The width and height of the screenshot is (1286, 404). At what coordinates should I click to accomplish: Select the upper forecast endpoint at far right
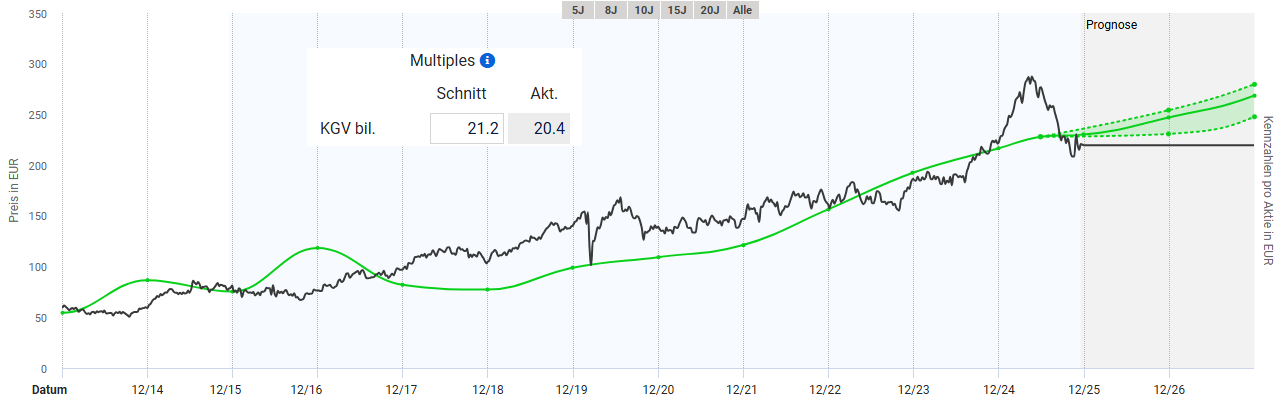pos(1254,85)
